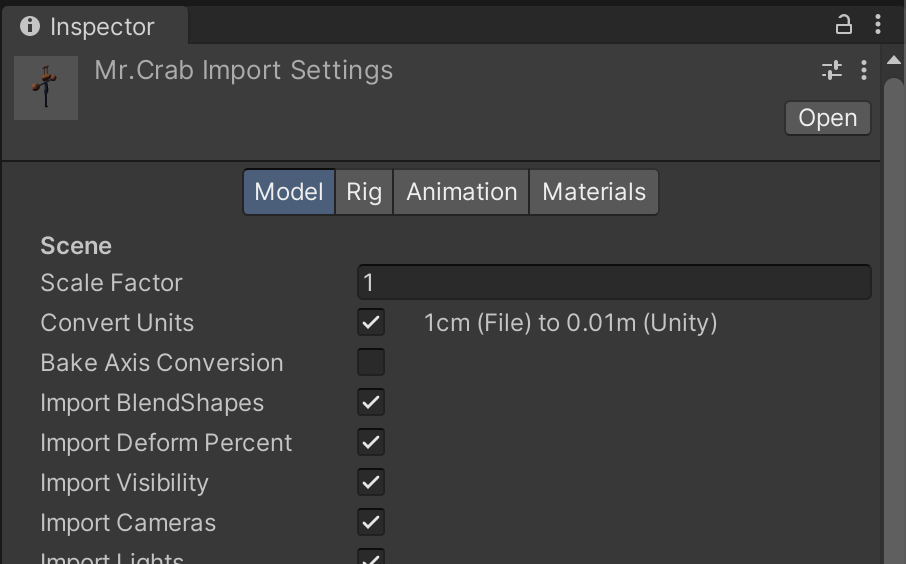This screenshot has width=906, height=564.
Task: Select the Model tab
Action: pyautogui.click(x=288, y=192)
